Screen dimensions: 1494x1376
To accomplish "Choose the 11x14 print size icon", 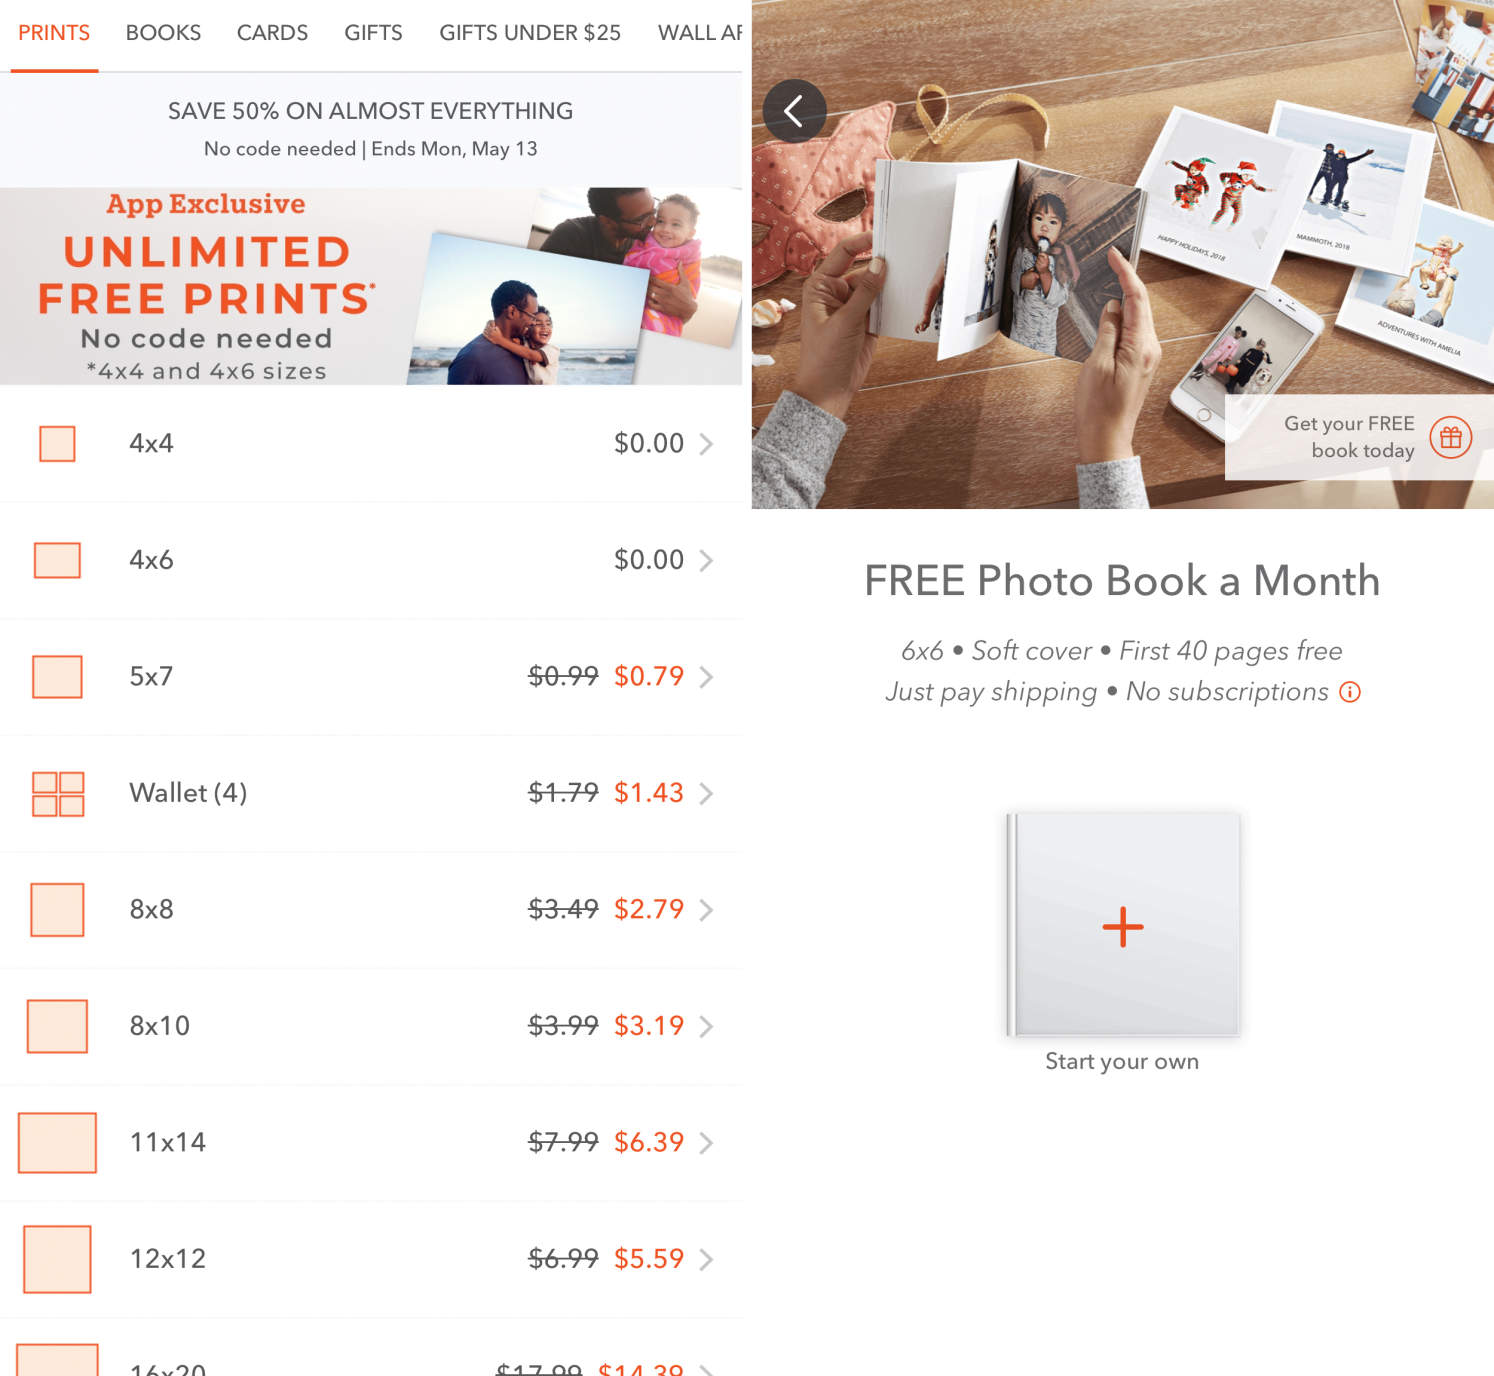I will coord(57,1143).
